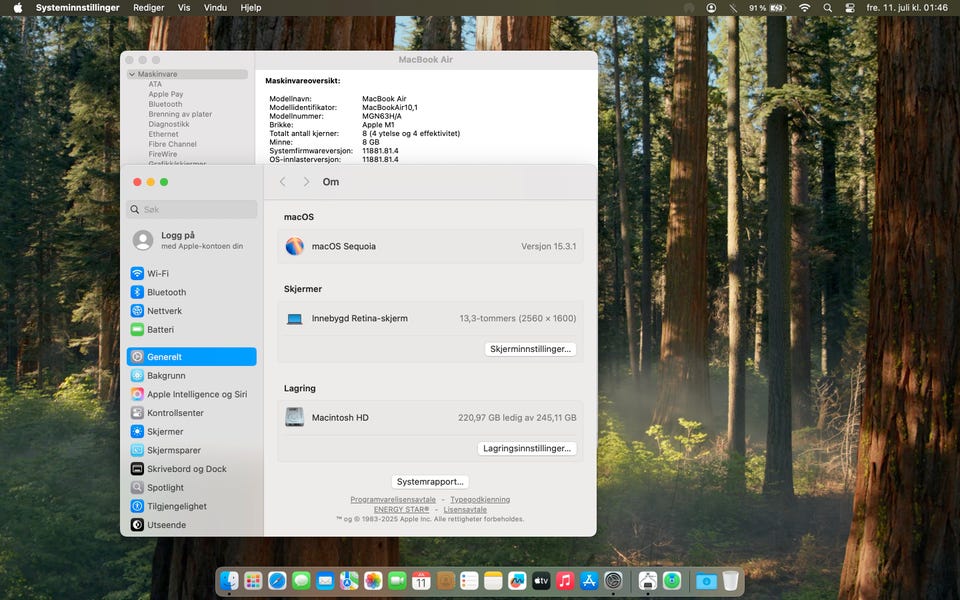Open the Batteri settings pane
Image resolution: width=960 pixels, height=600 pixels.
(x=160, y=330)
